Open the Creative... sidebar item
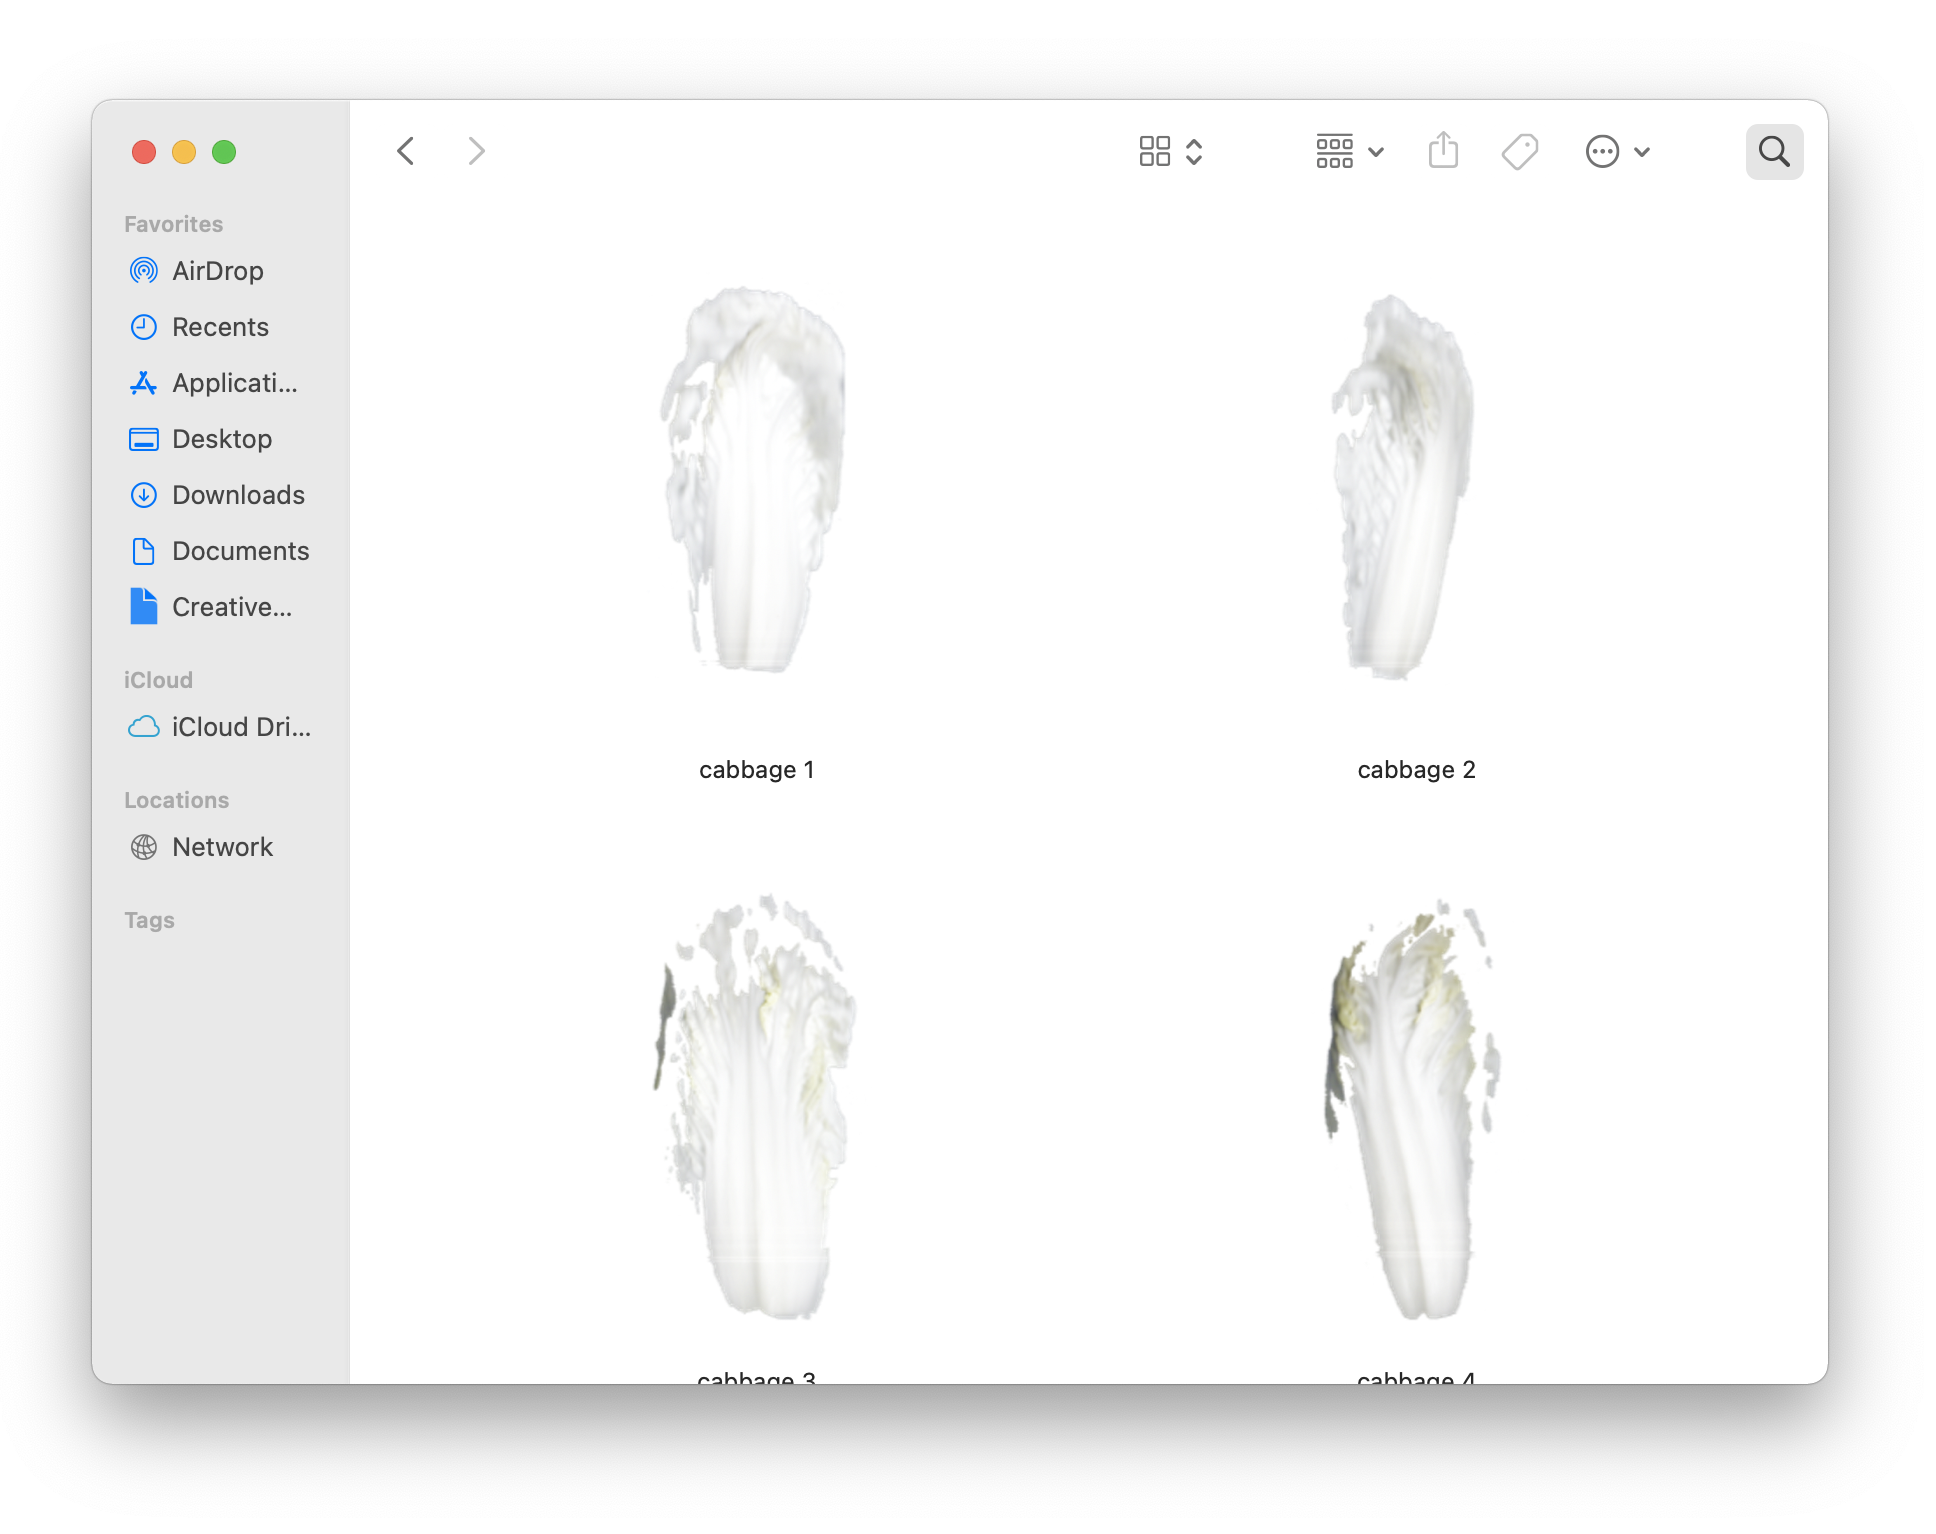This screenshot has width=1936, height=1534. (x=220, y=607)
